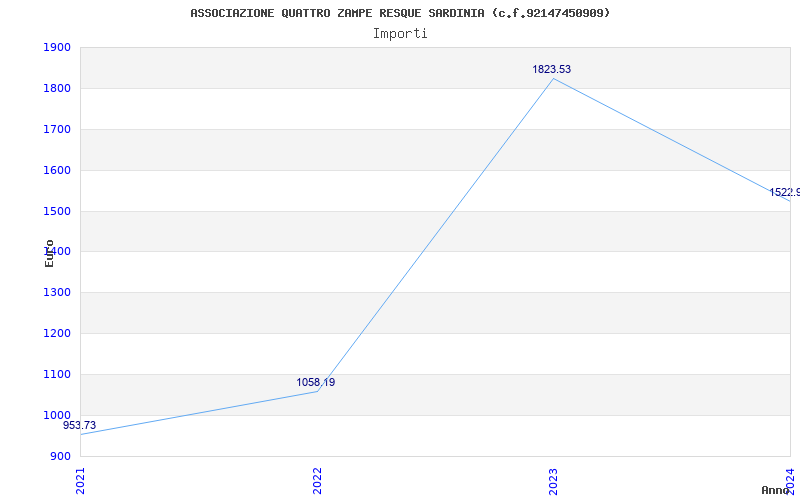Click the 1000 y-axis tick label
The image size is (800, 500).
[57, 415]
